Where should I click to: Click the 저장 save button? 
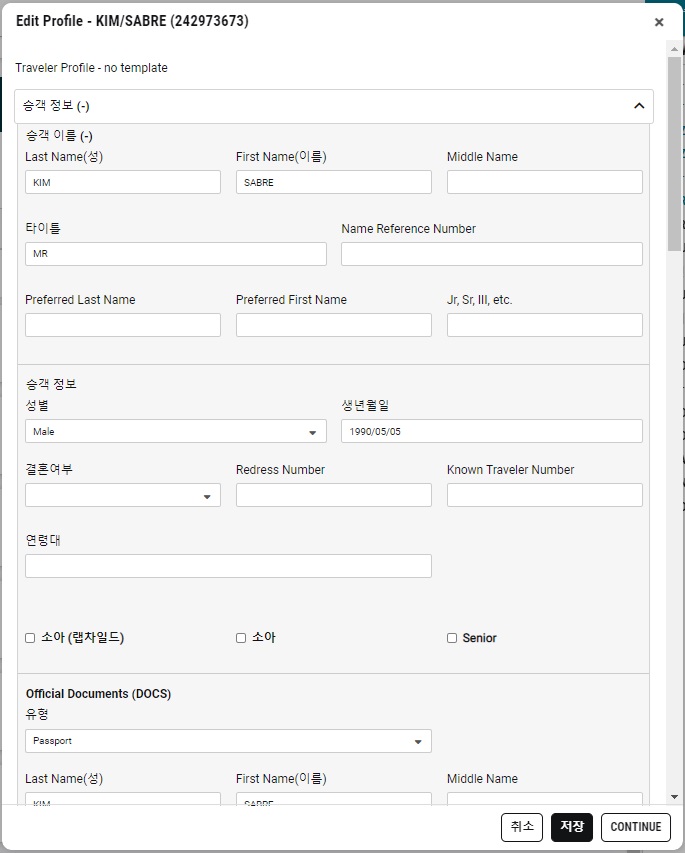[x=572, y=827]
